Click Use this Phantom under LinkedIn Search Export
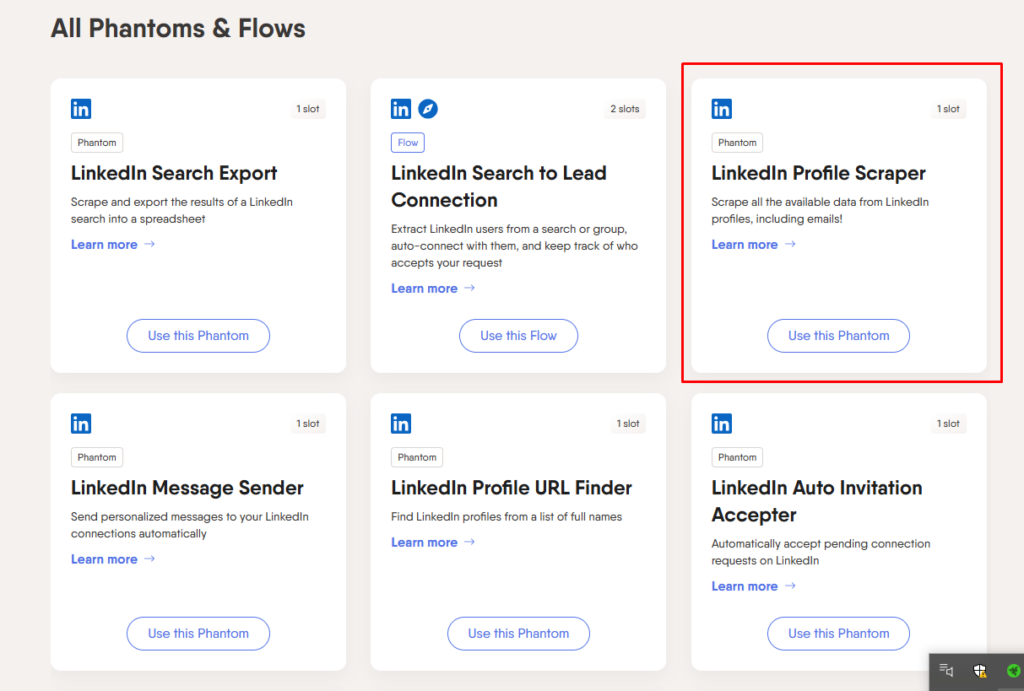Viewport: 1024px width, 691px height. pyautogui.click(x=198, y=336)
